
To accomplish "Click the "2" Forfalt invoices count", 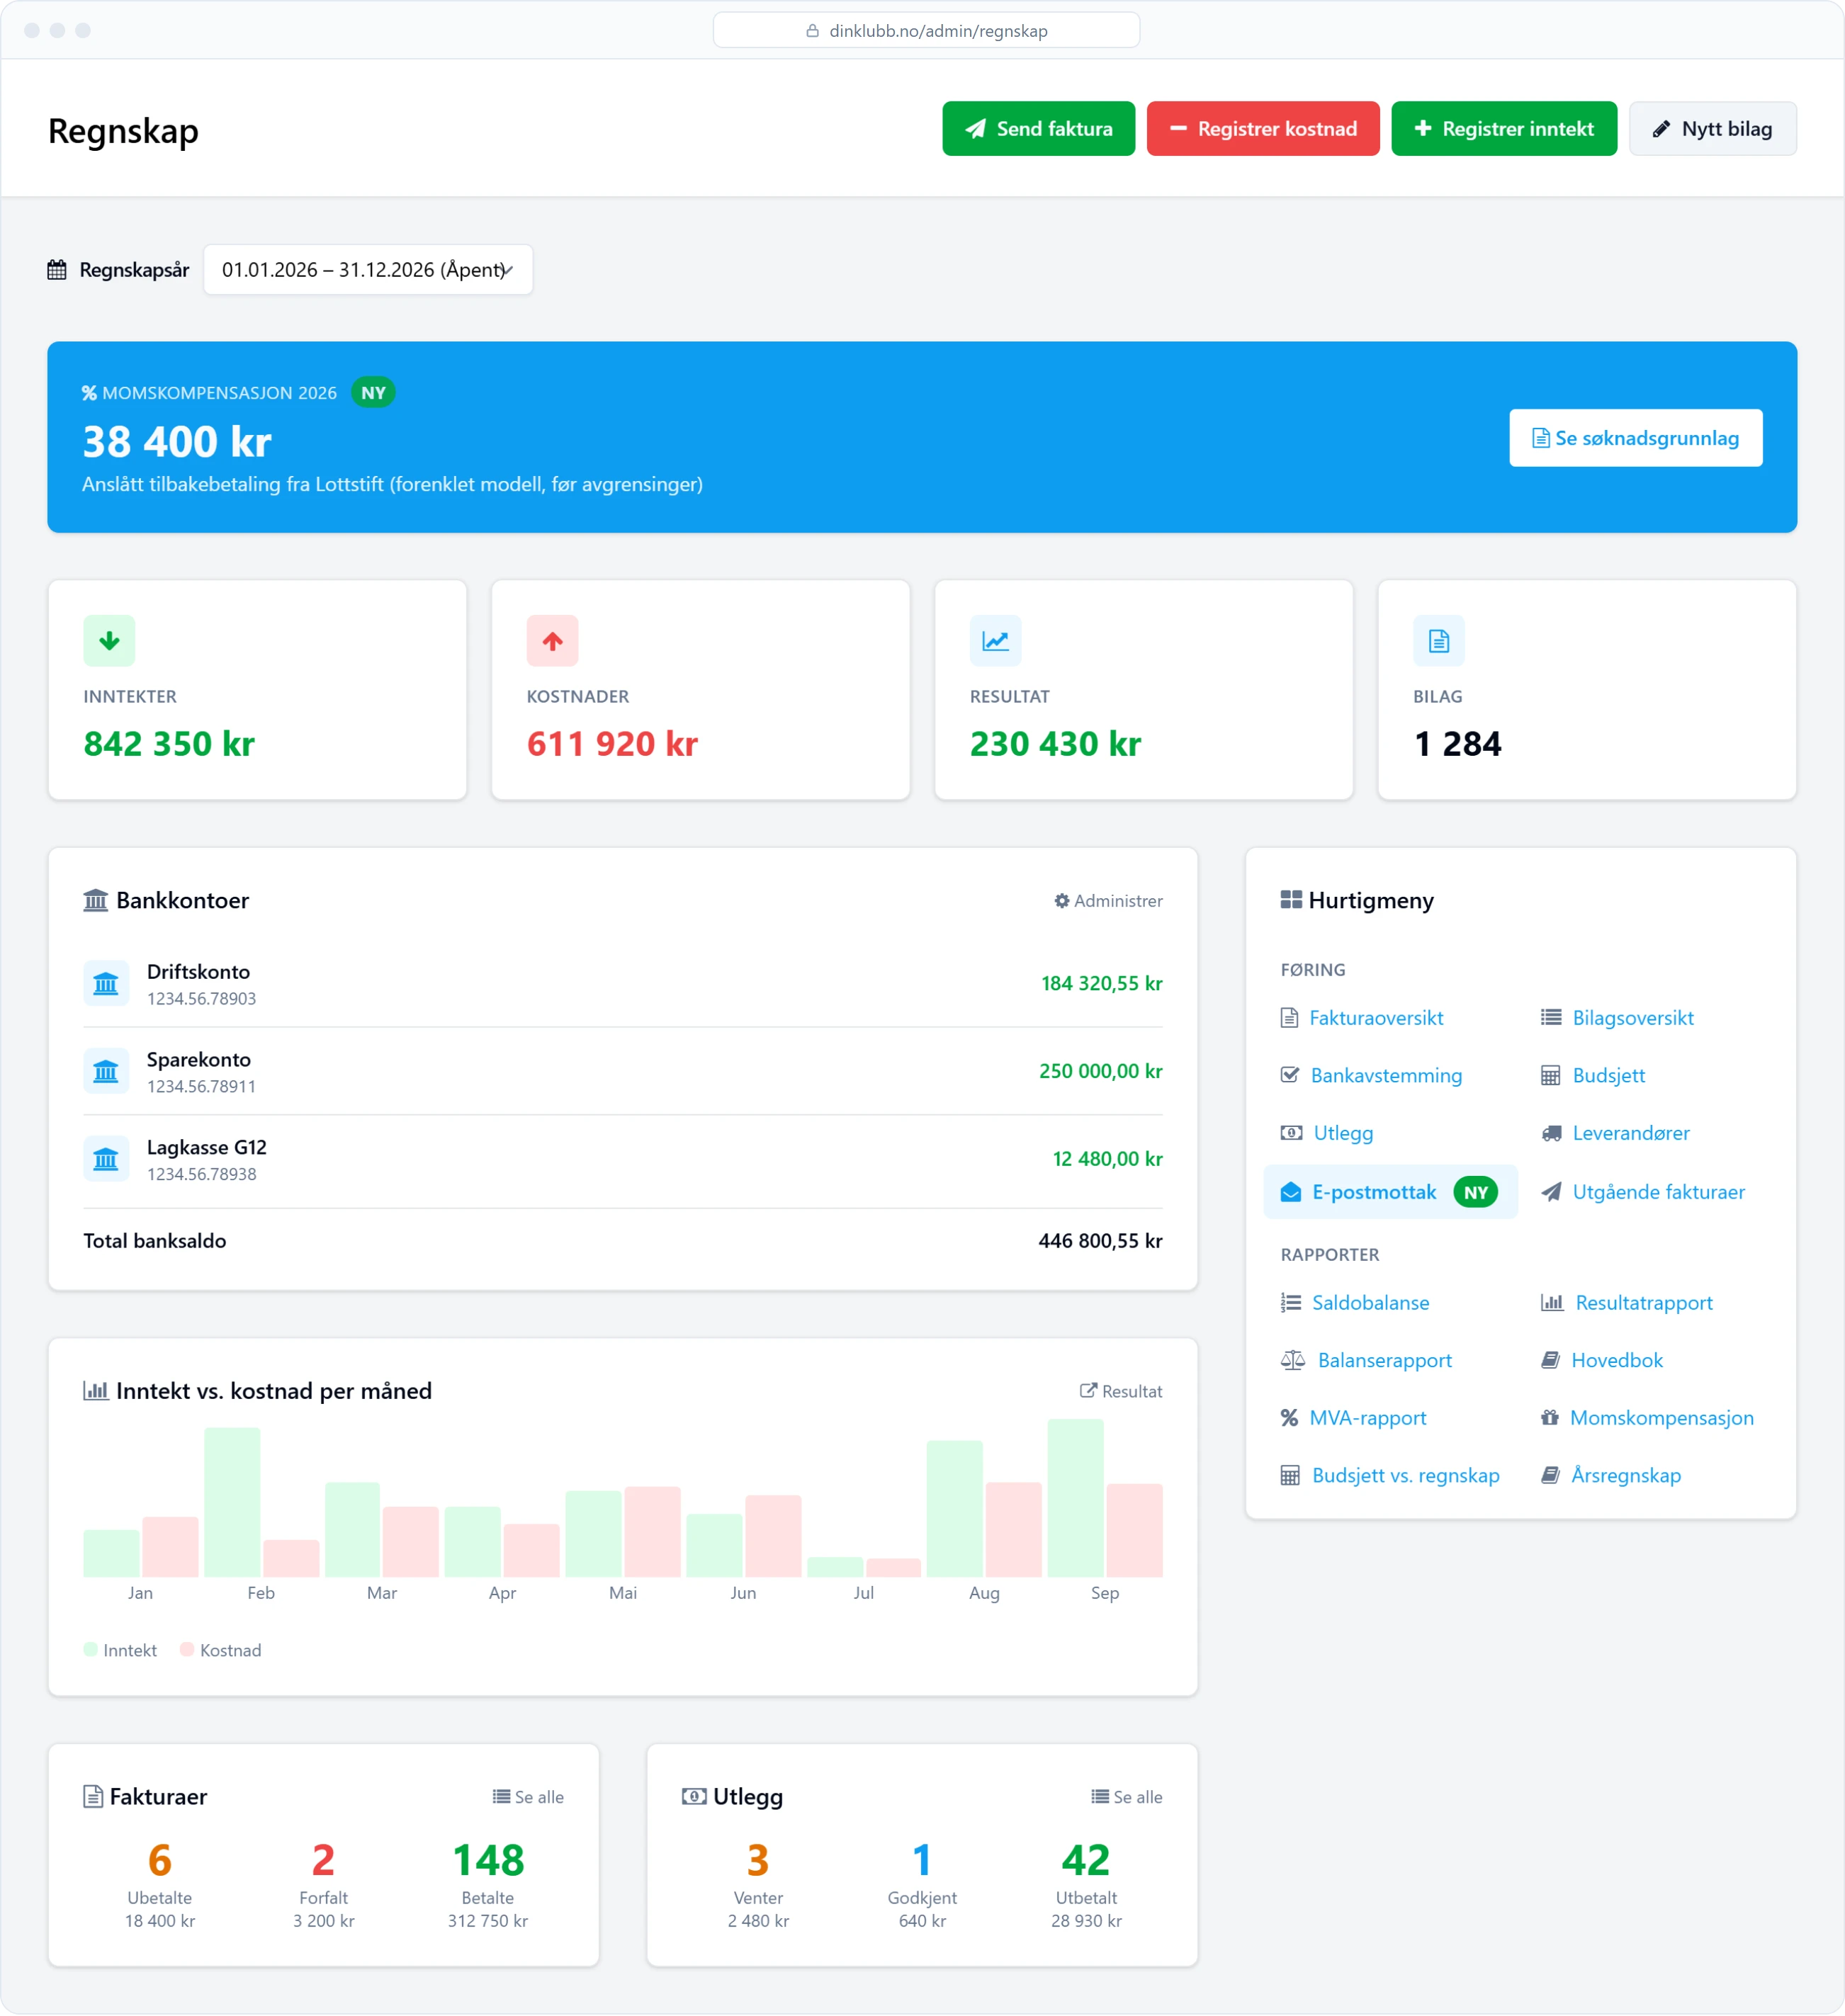I will (323, 1861).
